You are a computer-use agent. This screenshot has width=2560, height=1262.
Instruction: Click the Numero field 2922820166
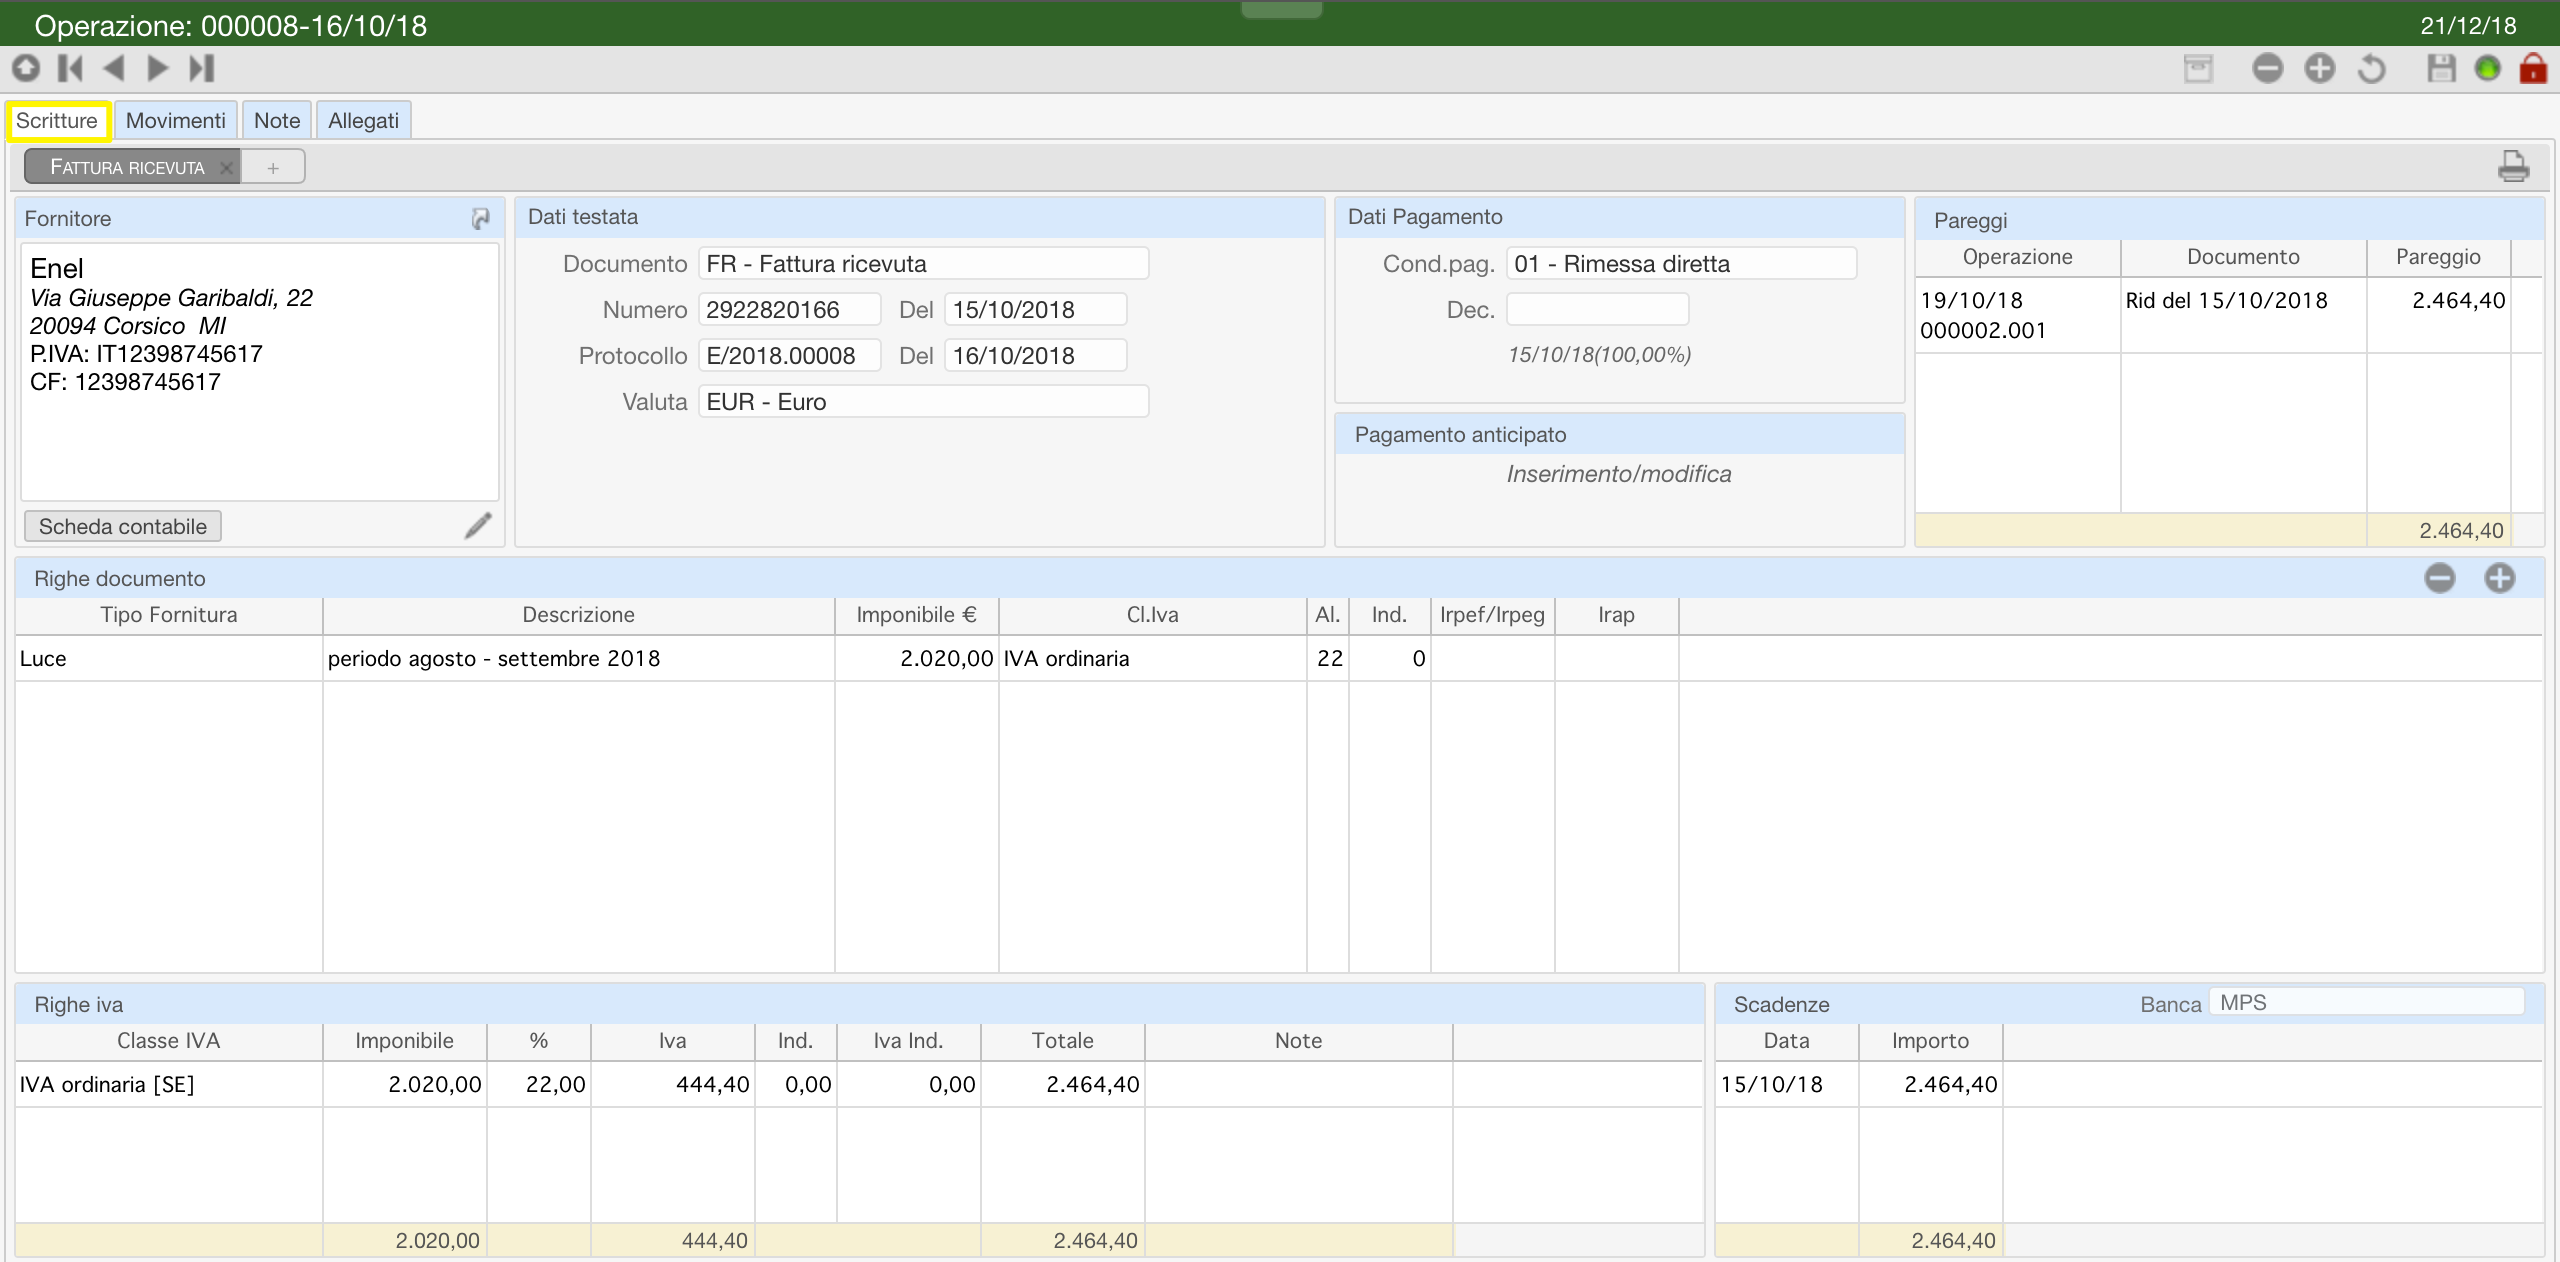[x=790, y=310]
